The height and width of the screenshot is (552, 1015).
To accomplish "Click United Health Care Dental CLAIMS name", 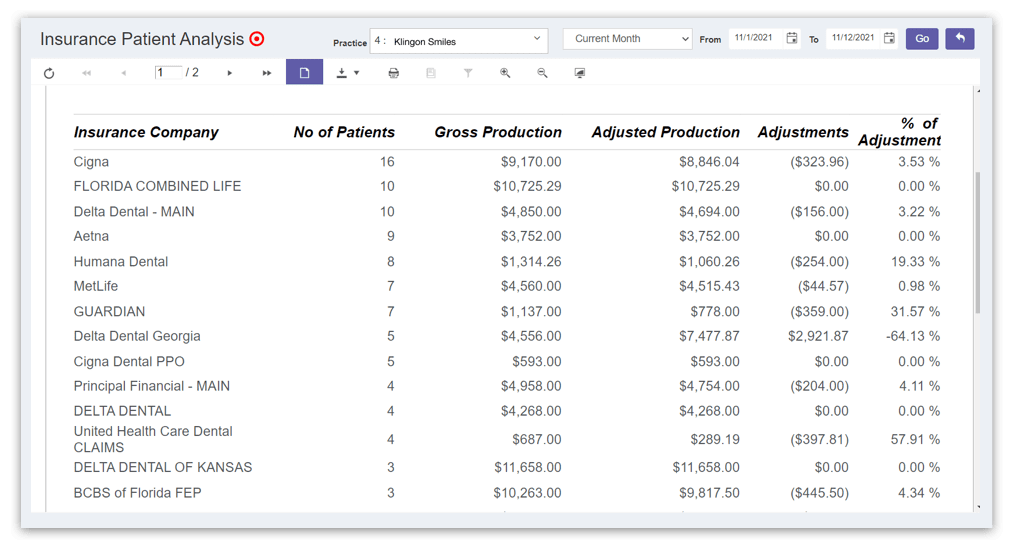I will pos(153,439).
